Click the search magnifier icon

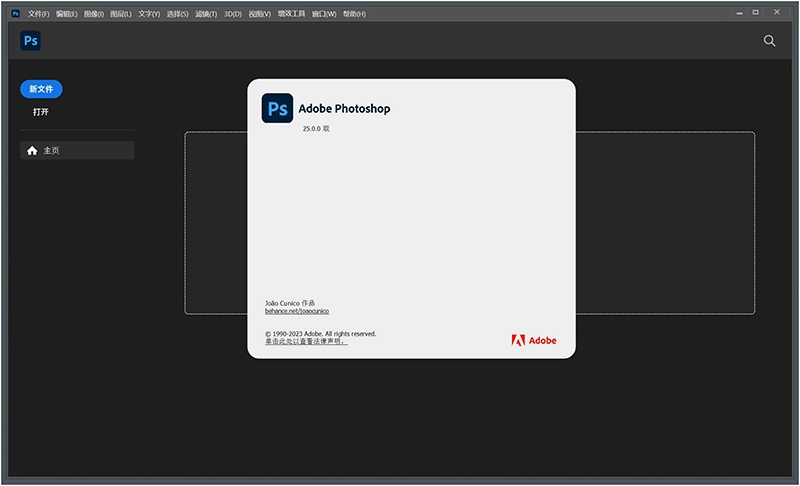coord(769,41)
